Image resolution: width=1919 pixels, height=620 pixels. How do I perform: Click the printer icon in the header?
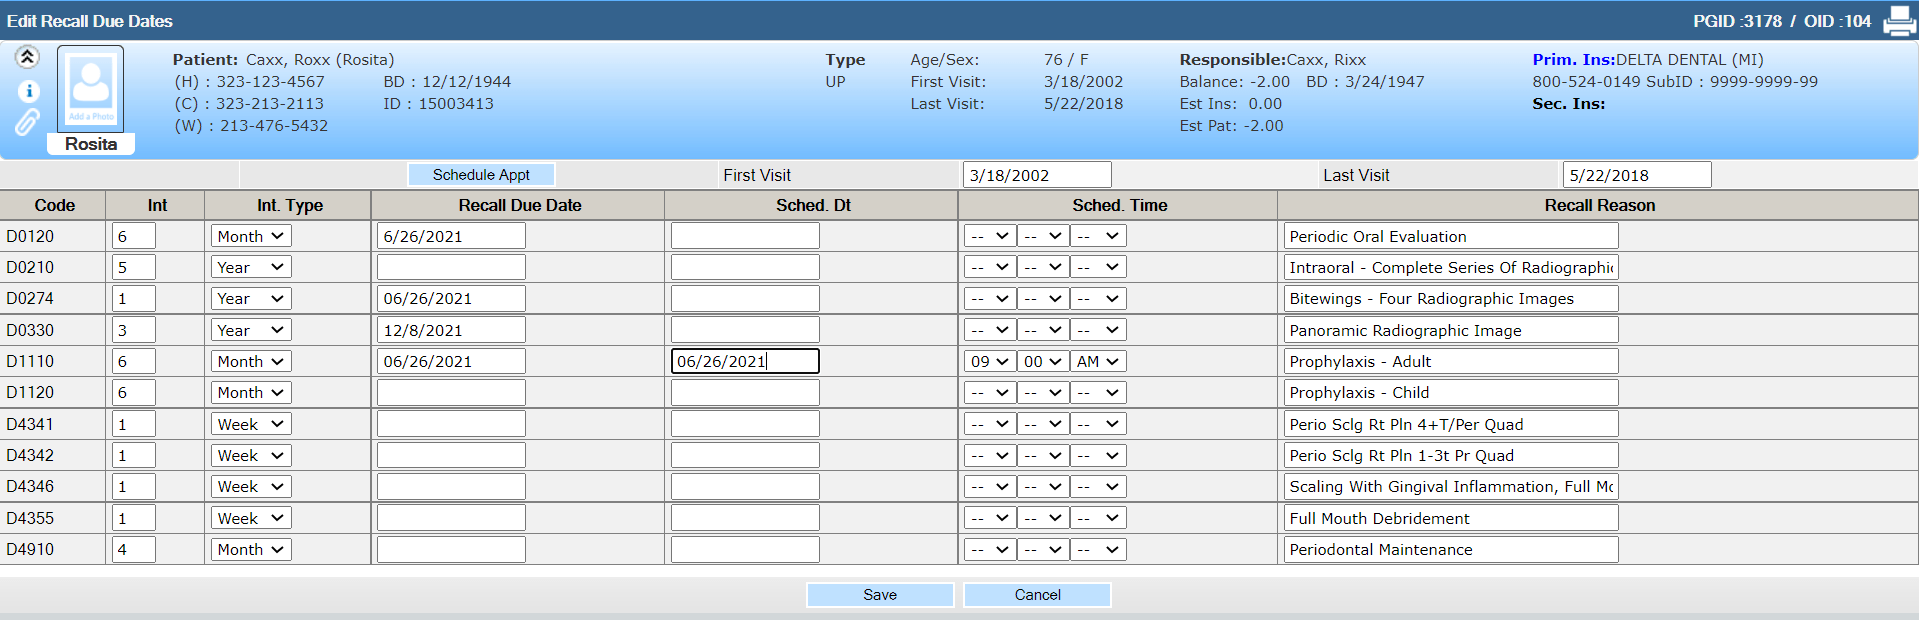coord(1898,21)
